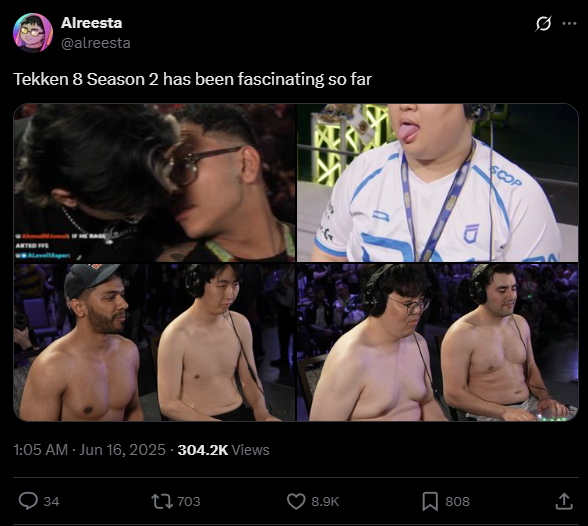This screenshot has height=526, width=588.
Task: Click the tweet text about Tekken 8
Action: (192, 79)
